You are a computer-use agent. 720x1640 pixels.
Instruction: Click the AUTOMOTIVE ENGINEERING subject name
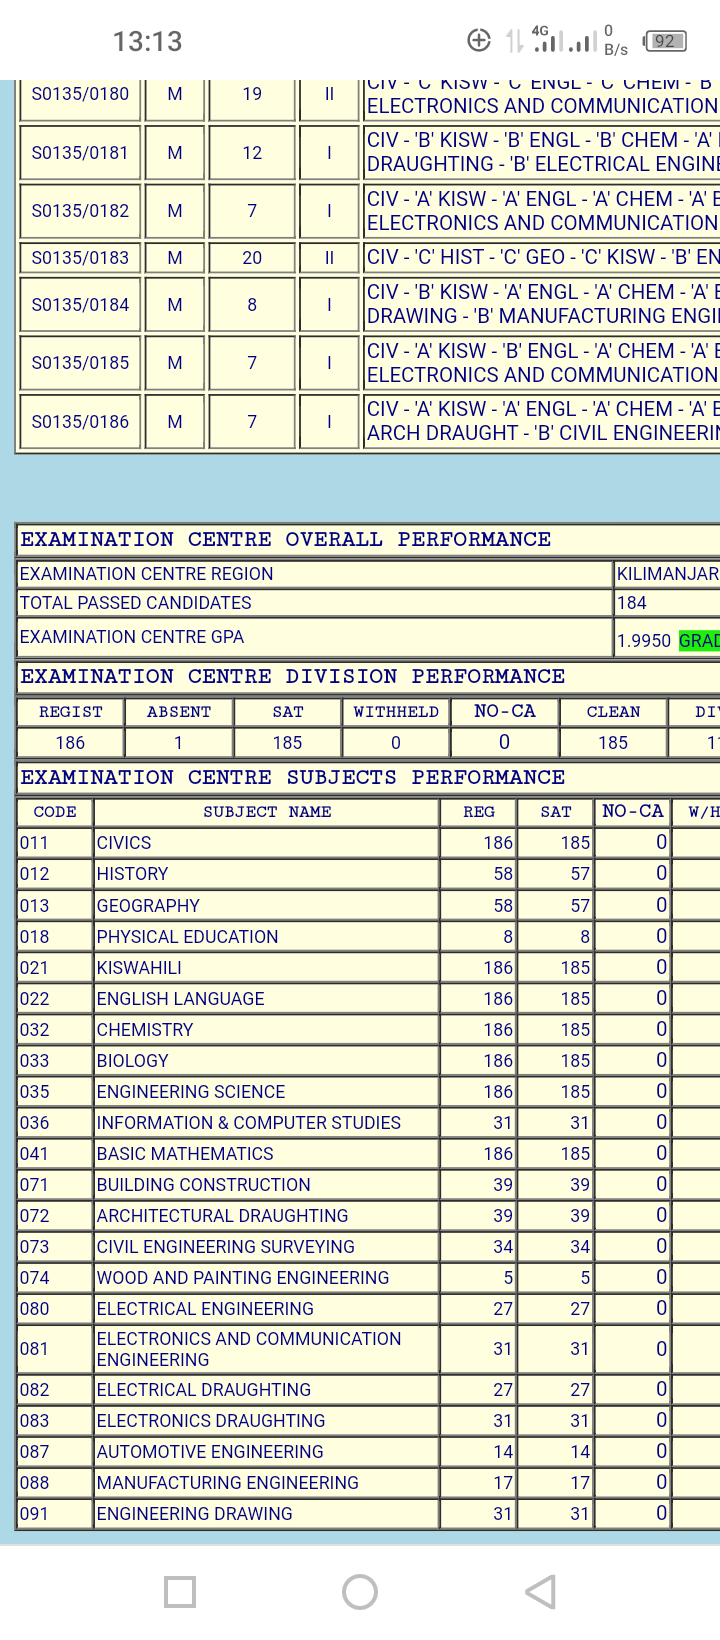[x=210, y=1452]
